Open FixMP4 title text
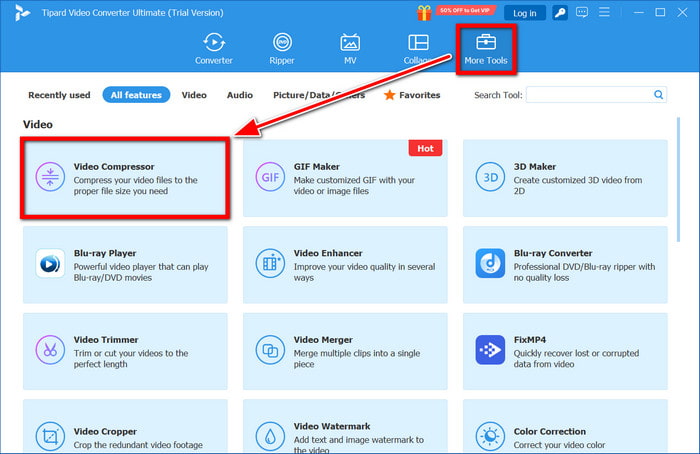 (x=529, y=340)
